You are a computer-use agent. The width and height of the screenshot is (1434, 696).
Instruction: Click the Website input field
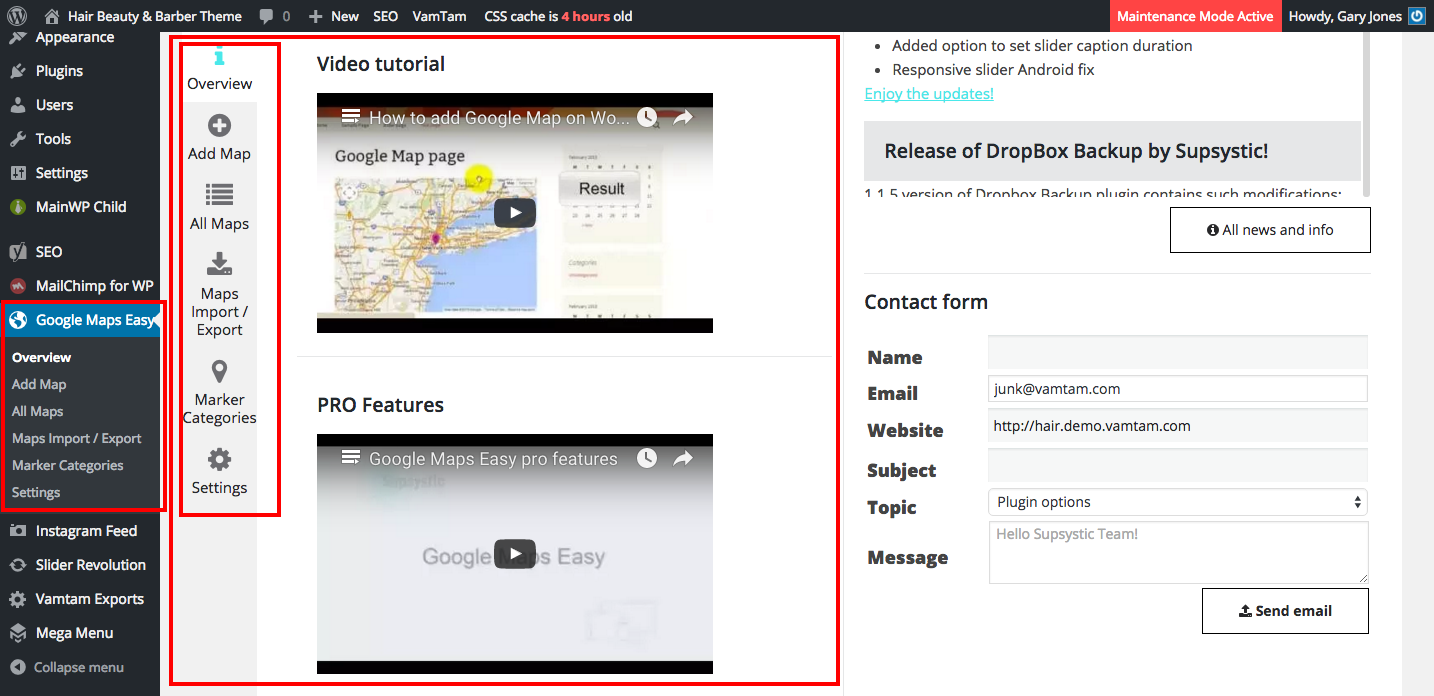[x=1177, y=425]
